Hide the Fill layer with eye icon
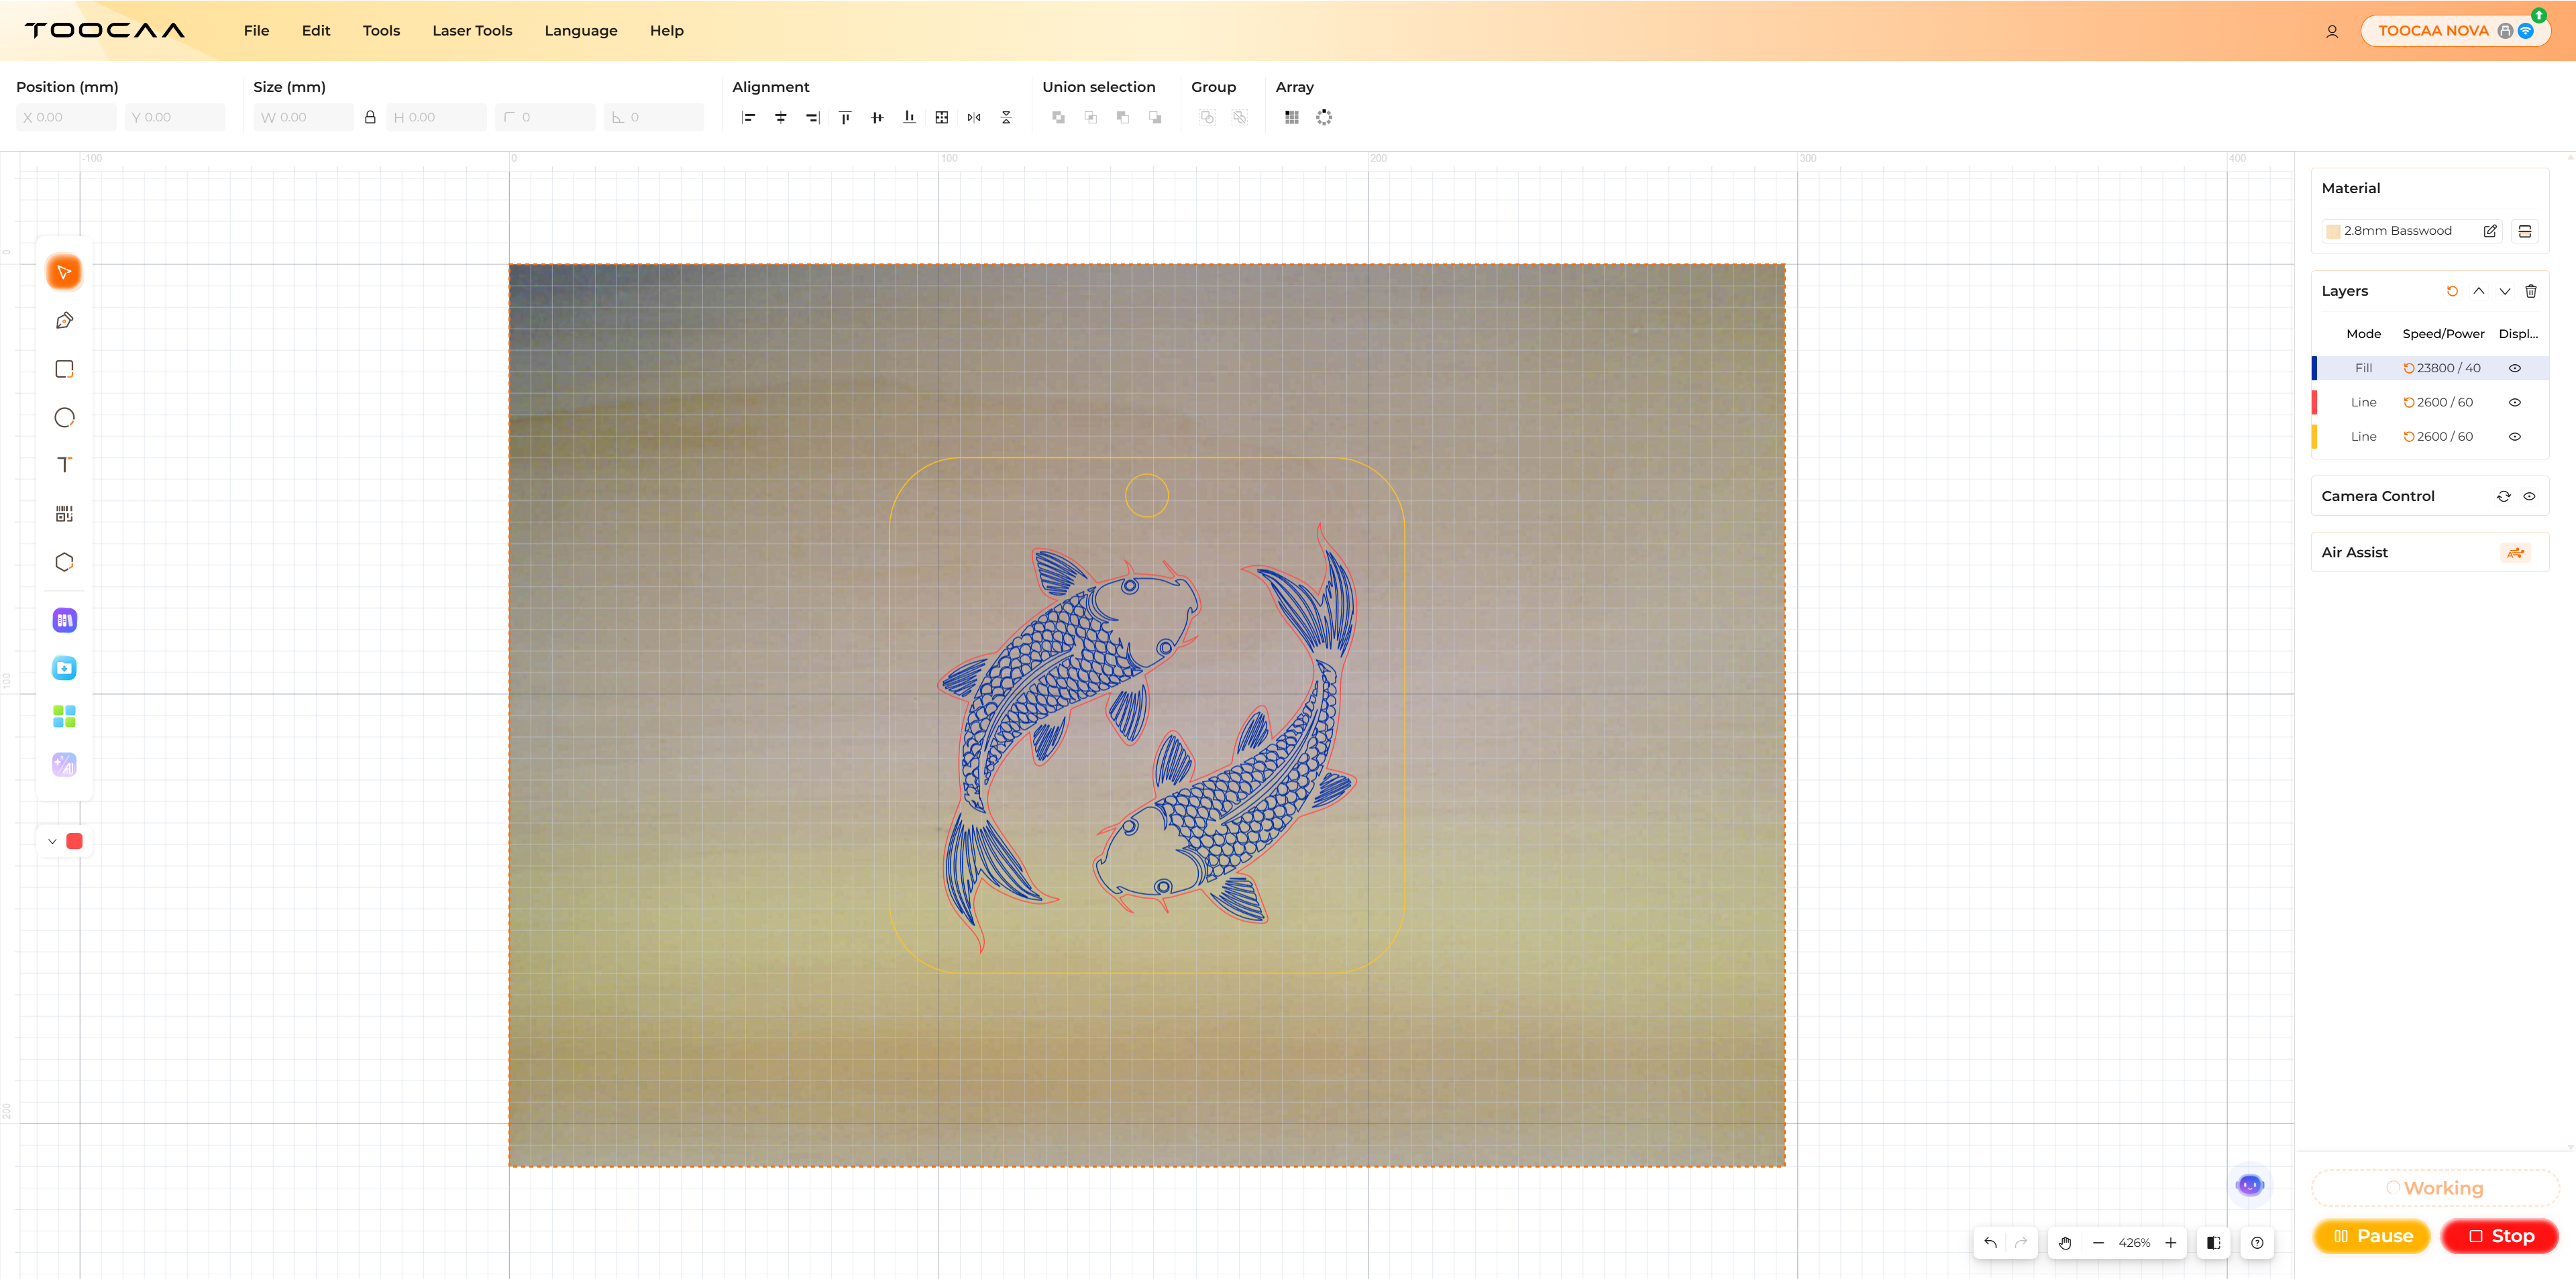This screenshot has width=2576, height=1279. [2514, 368]
